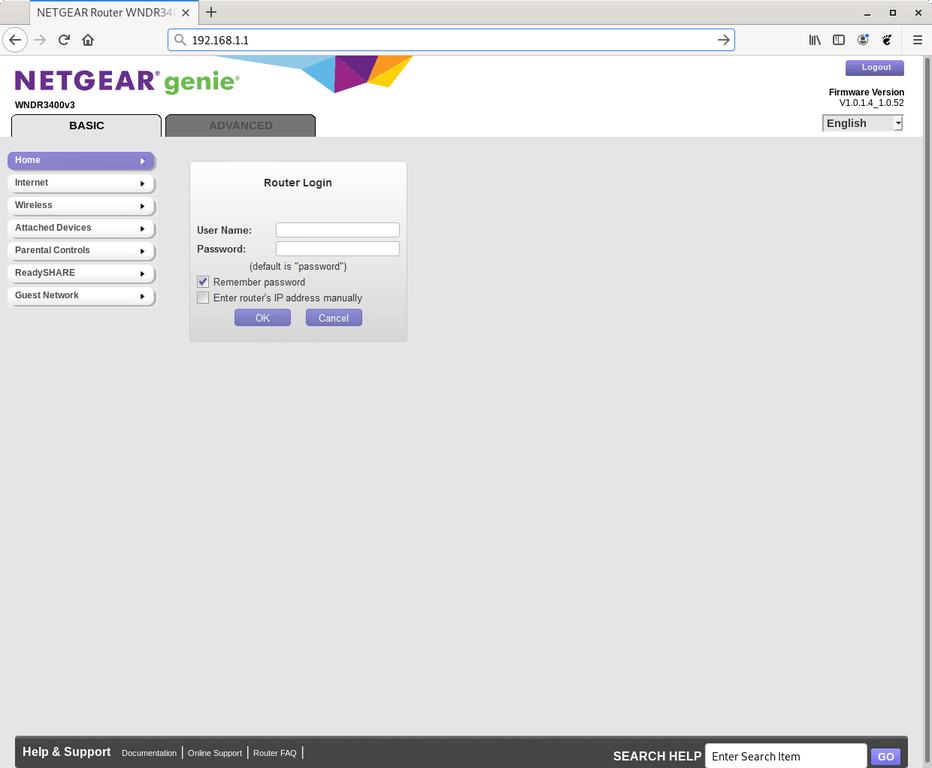Expand the Wireless sidebar menu item
This screenshot has width=932, height=768.
click(81, 206)
